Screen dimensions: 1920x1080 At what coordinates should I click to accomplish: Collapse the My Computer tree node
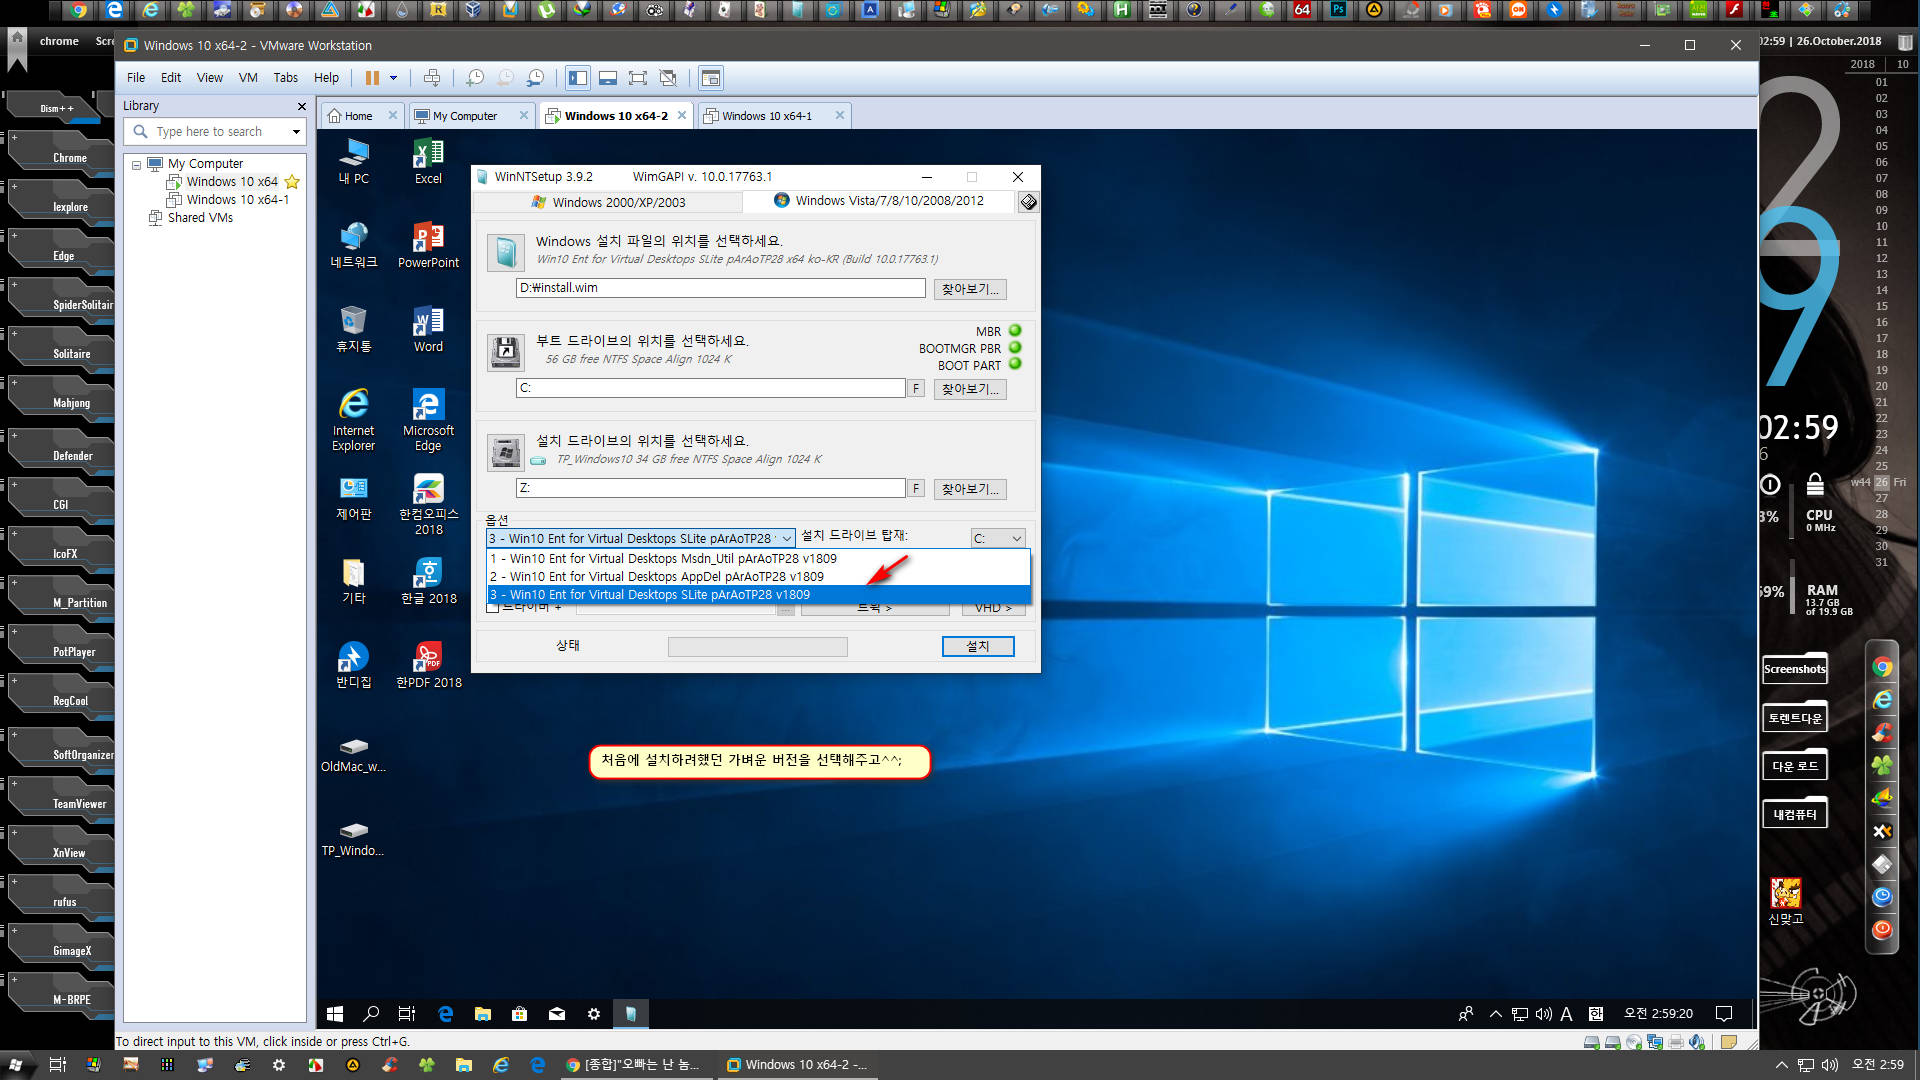tap(136, 164)
